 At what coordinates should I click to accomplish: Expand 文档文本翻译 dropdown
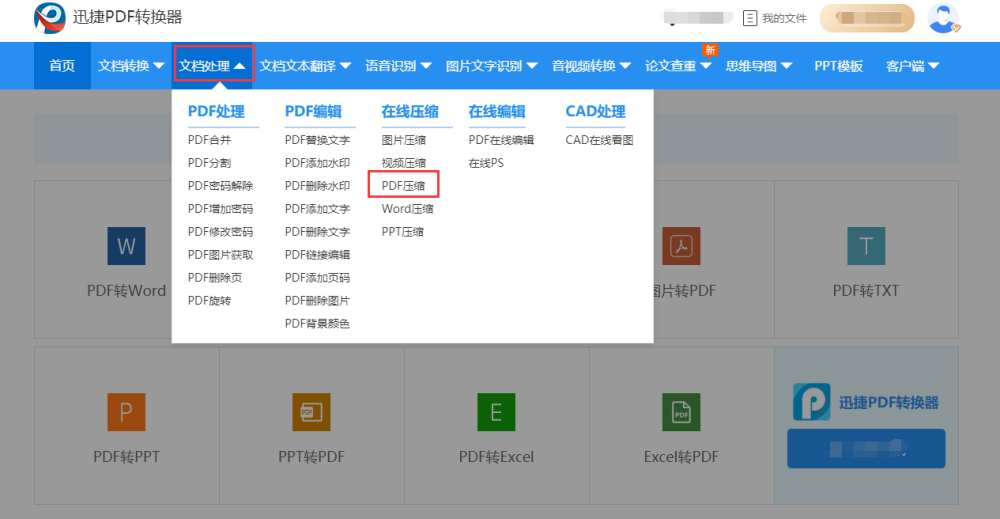point(305,66)
